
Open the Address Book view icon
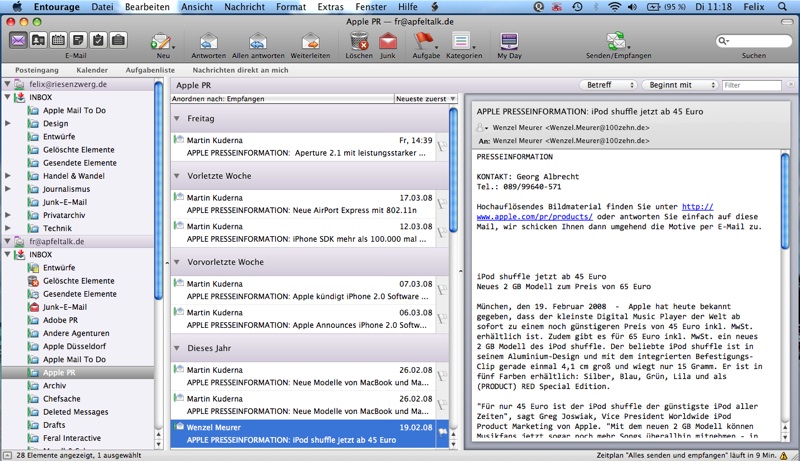[x=38, y=40]
